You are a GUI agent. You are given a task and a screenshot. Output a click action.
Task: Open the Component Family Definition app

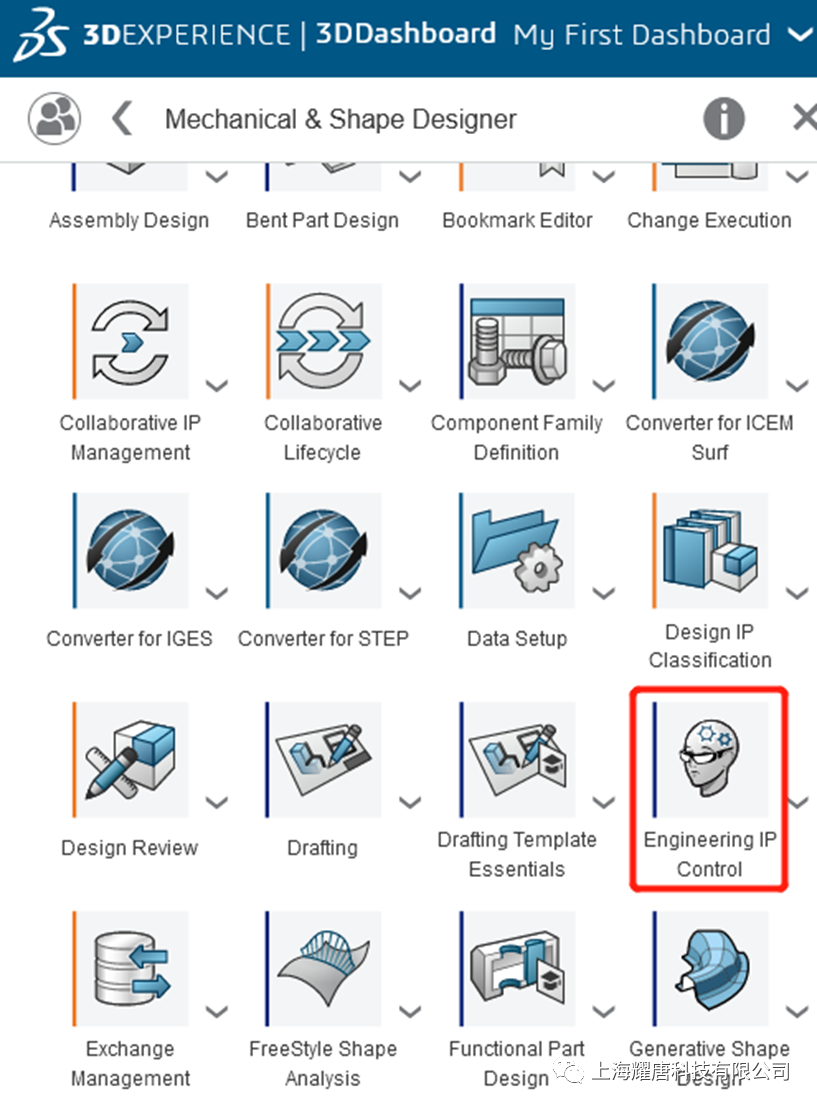[517, 342]
